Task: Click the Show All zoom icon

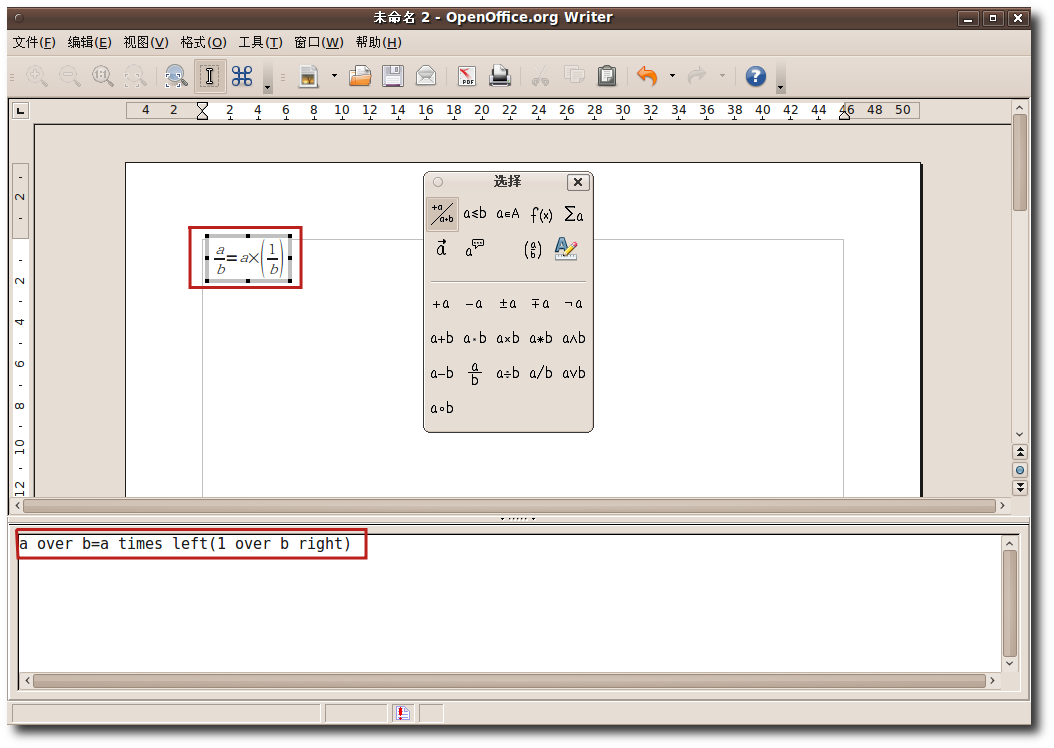Action: 135,77
